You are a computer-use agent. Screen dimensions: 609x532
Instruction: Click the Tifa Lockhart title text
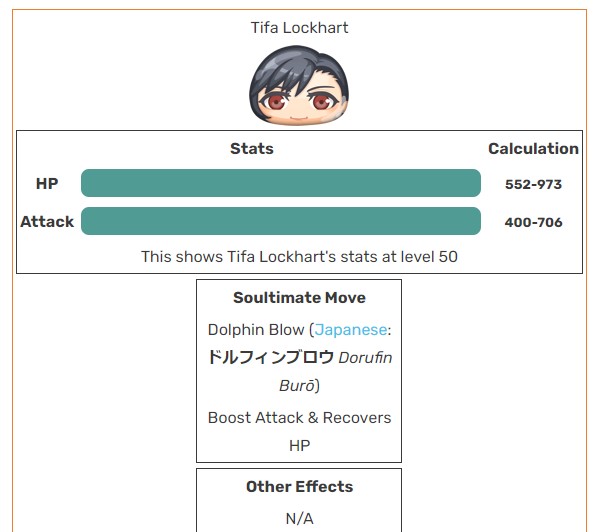(299, 28)
